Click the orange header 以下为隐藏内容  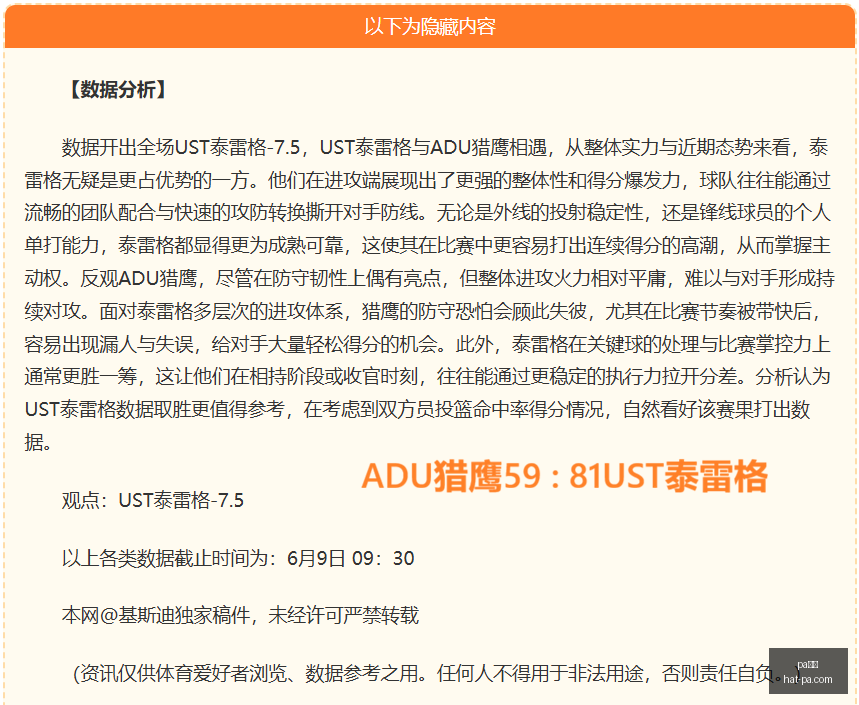coord(430,26)
